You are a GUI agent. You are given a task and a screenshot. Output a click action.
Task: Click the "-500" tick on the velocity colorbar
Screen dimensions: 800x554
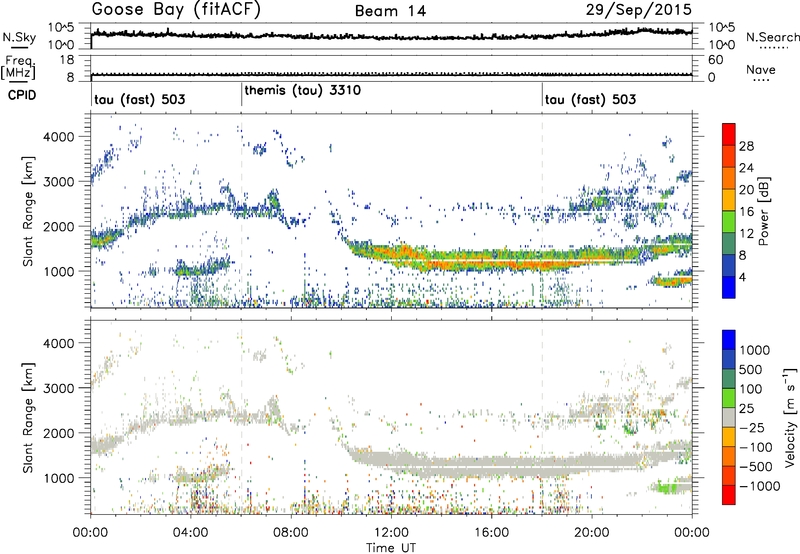tap(756, 467)
